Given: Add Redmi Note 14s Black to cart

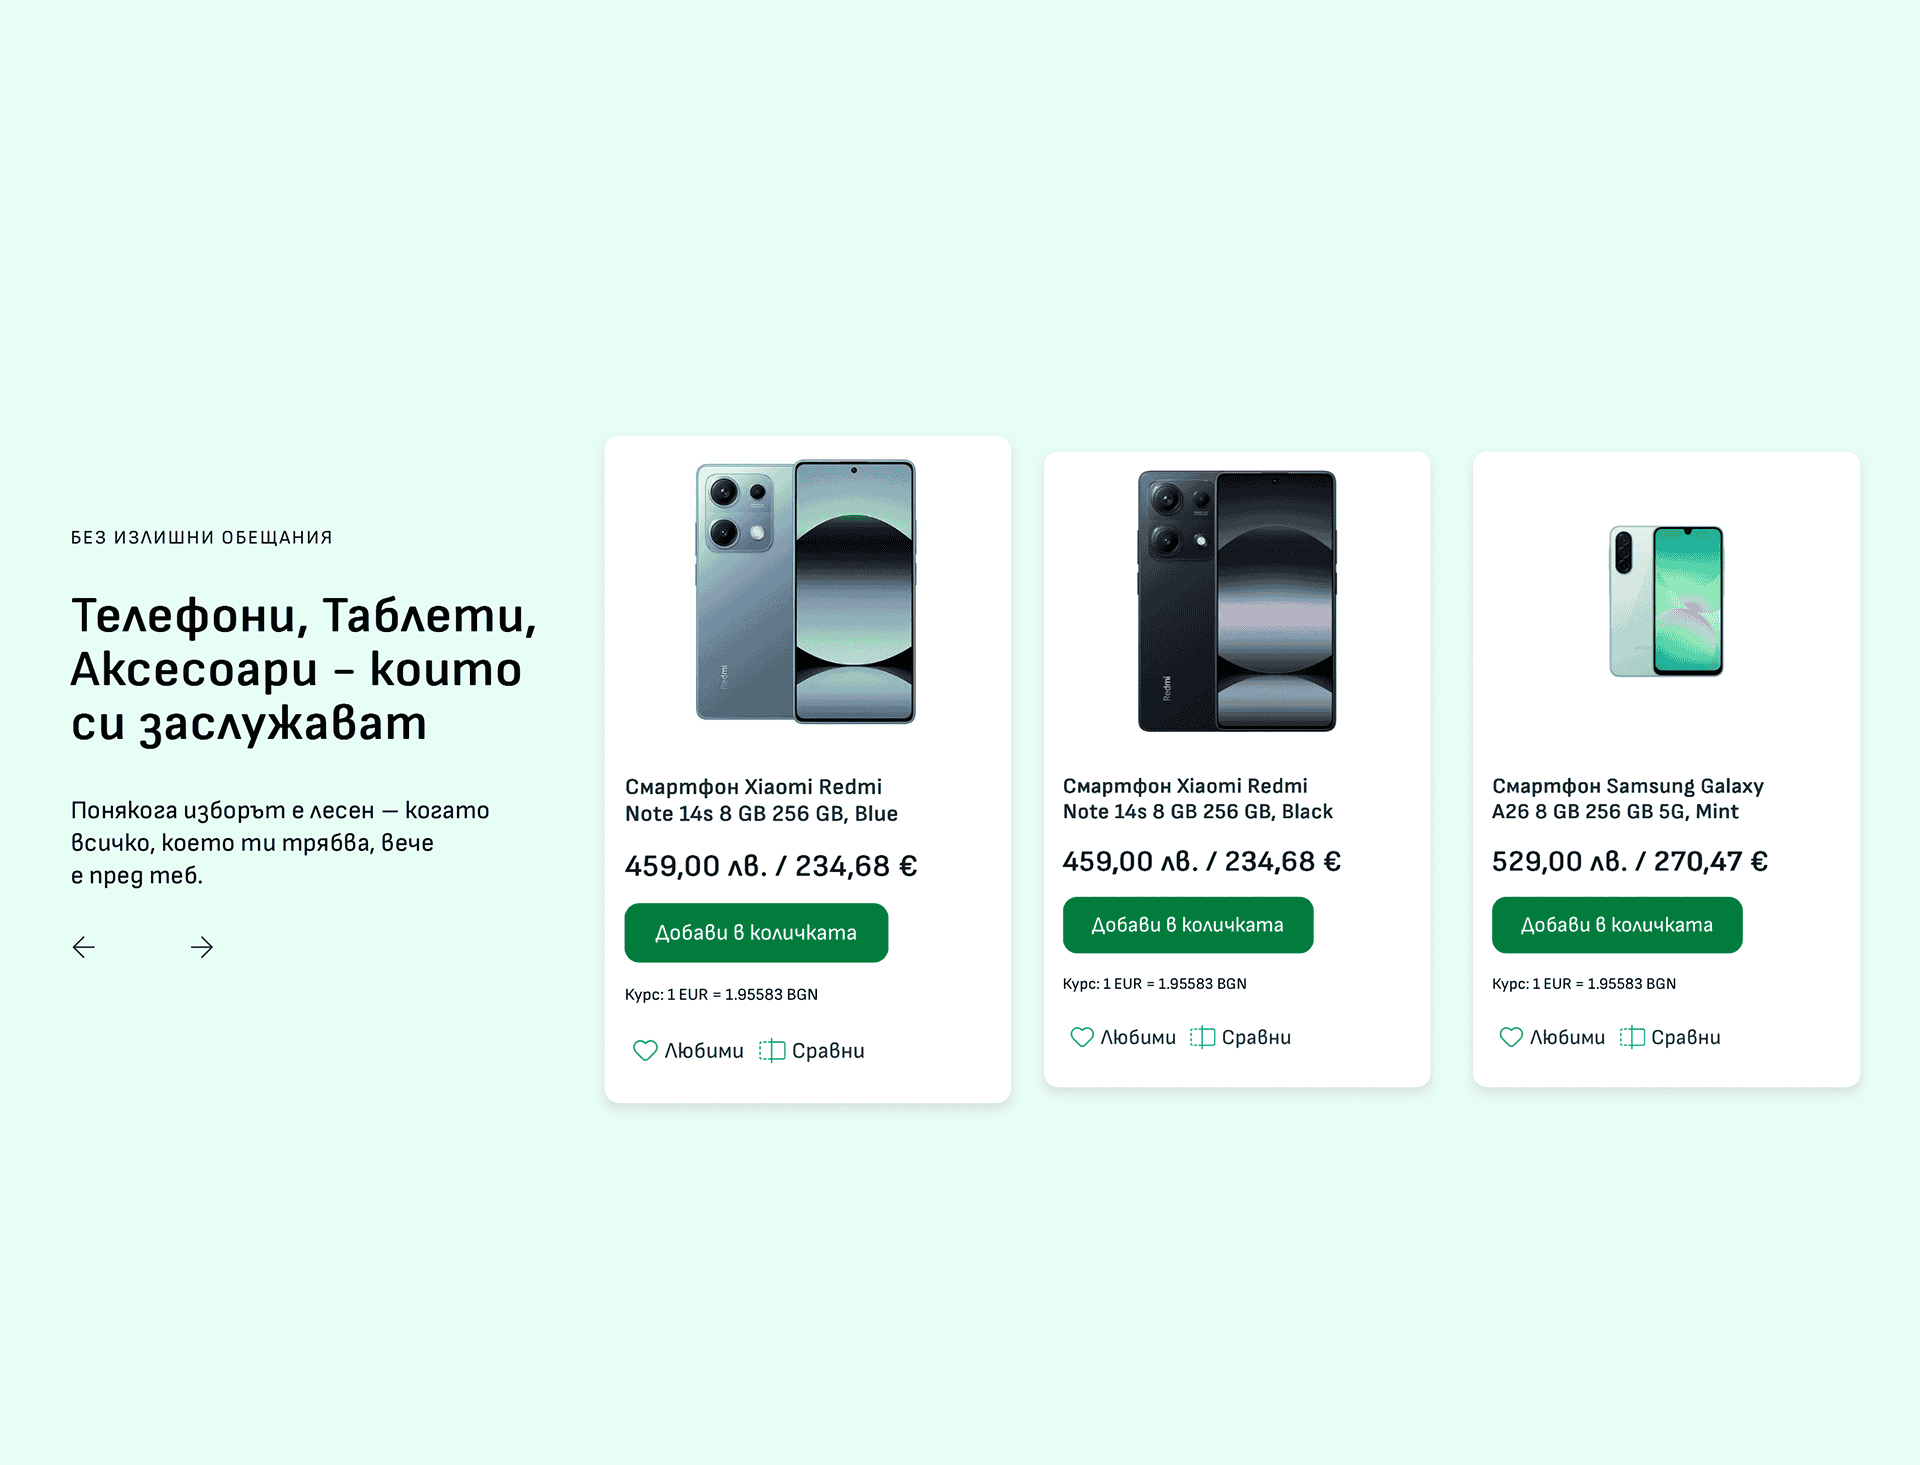Looking at the screenshot, I should pos(1188,925).
